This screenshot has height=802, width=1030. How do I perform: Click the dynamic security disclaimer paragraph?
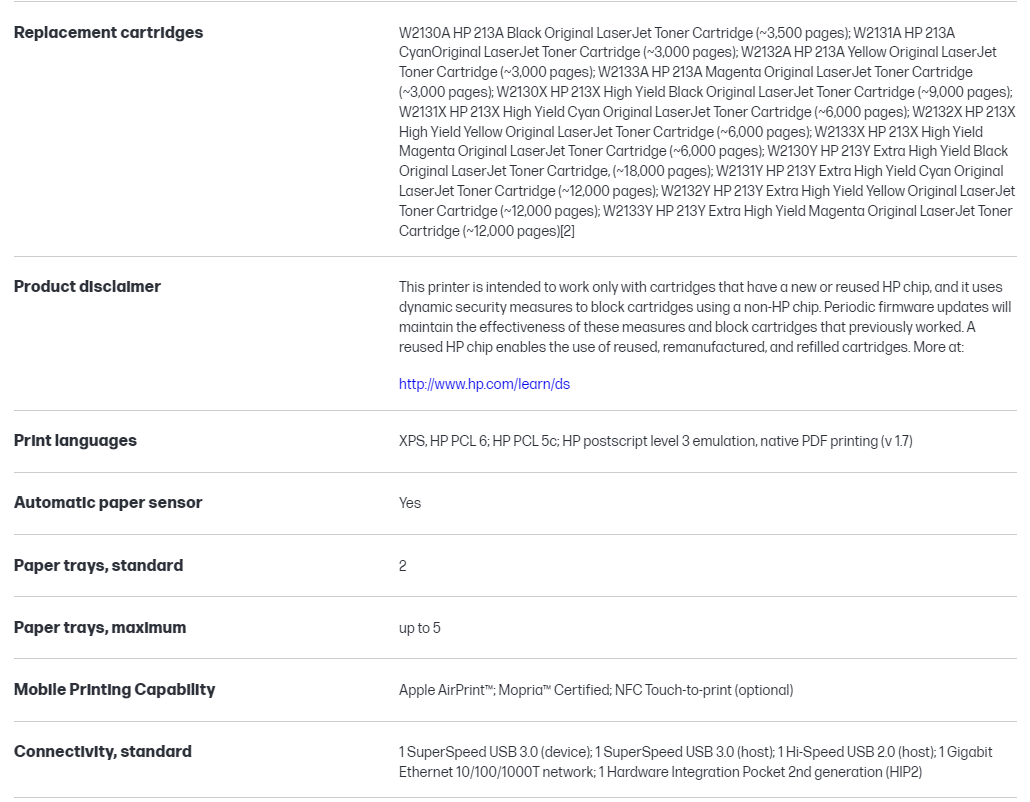[x=705, y=316]
